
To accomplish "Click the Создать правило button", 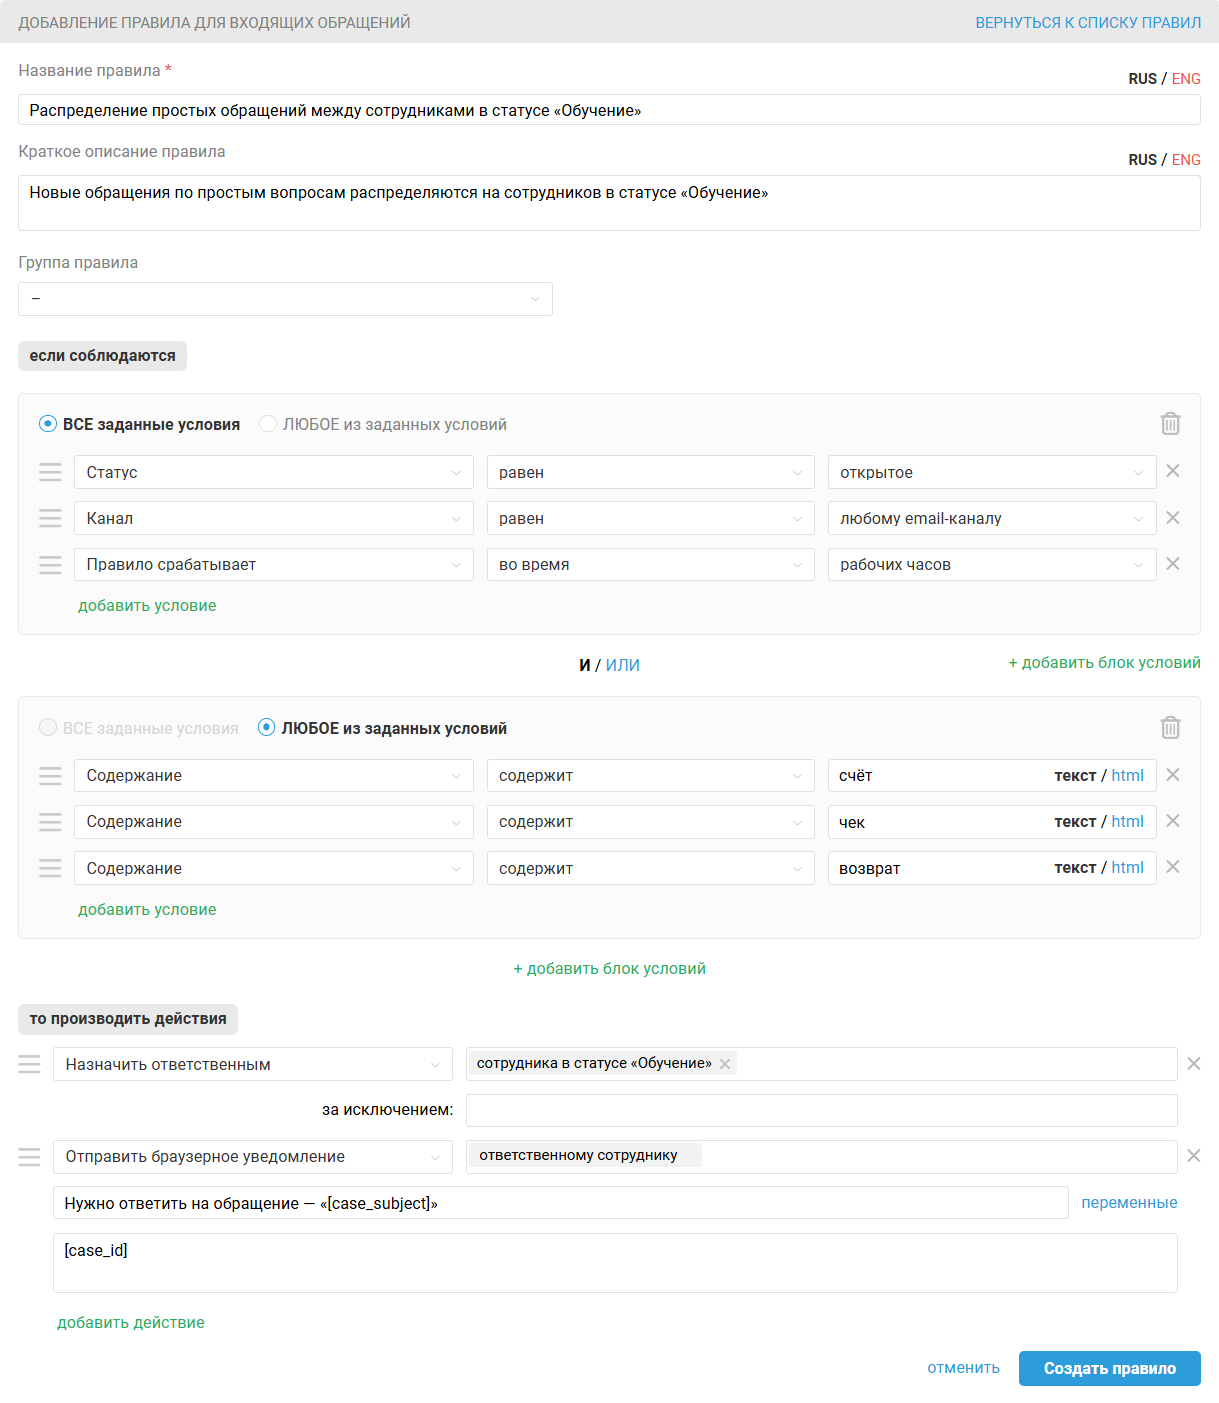I will [1109, 1369].
